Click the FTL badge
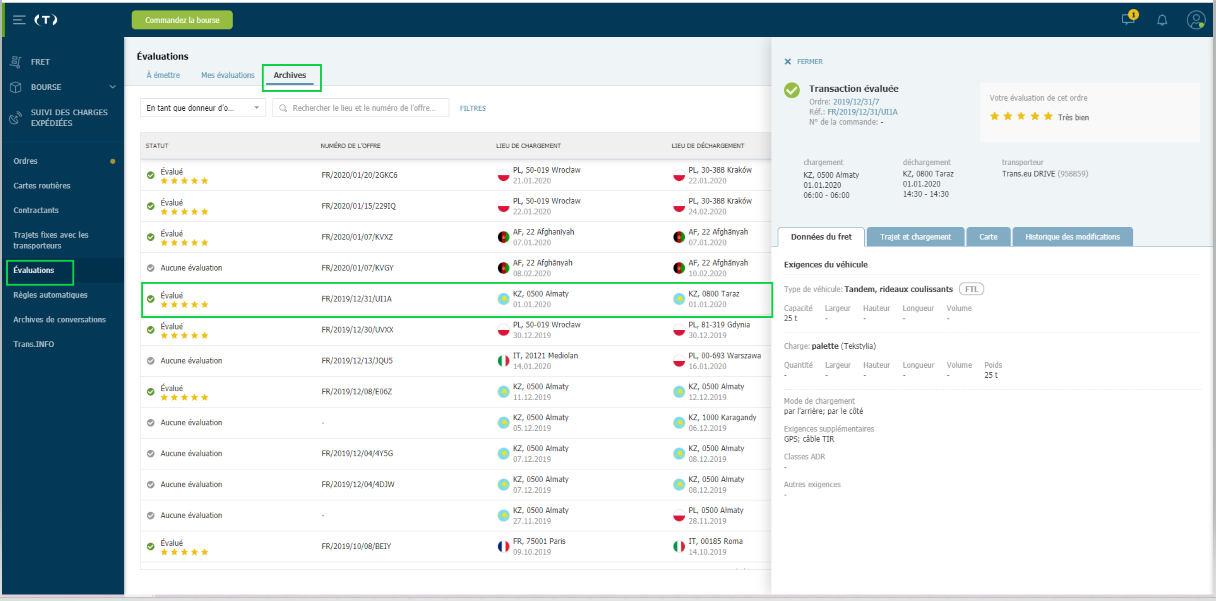 tap(971, 288)
